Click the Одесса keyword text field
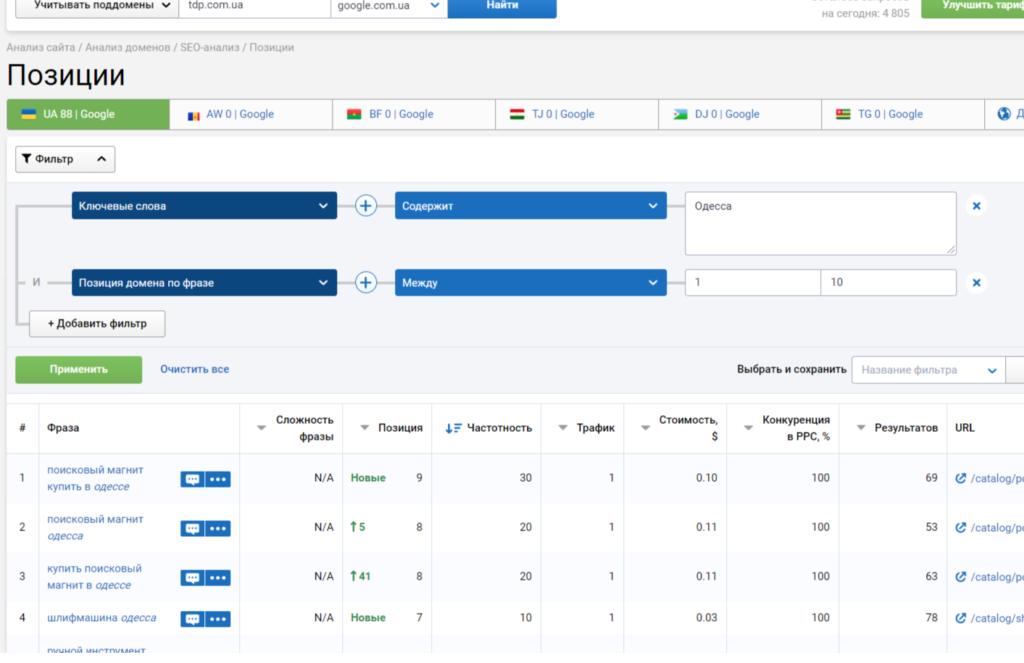The height and width of the screenshot is (663, 1024). [x=820, y=223]
